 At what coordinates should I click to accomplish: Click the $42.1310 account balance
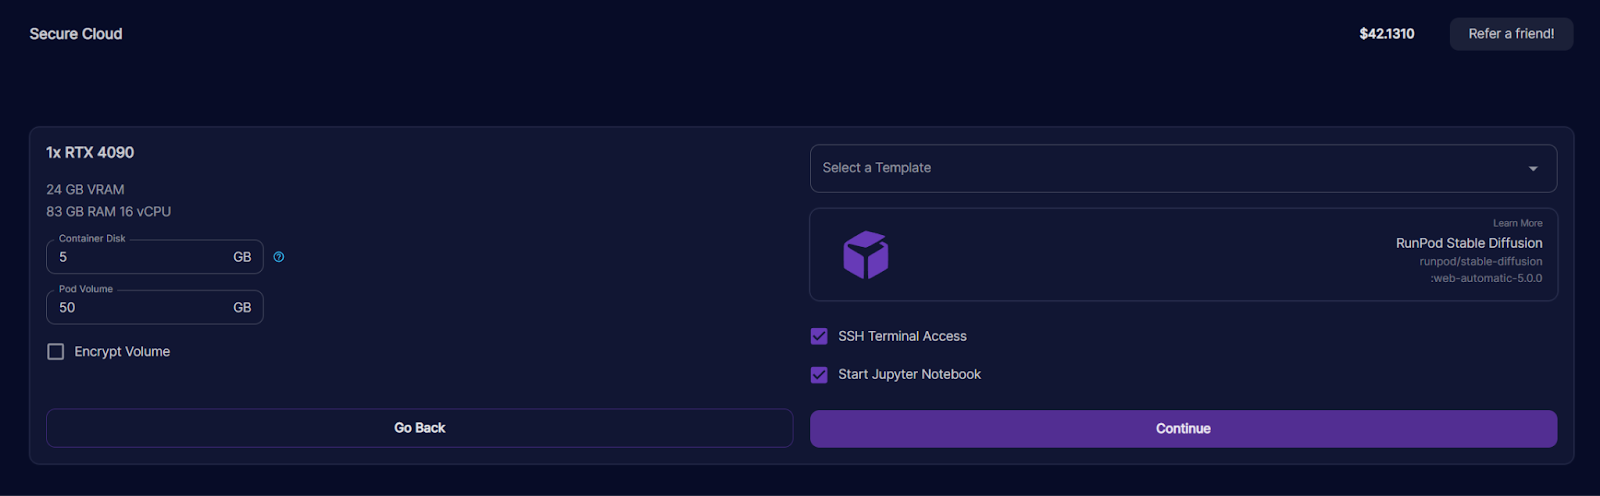coord(1386,34)
